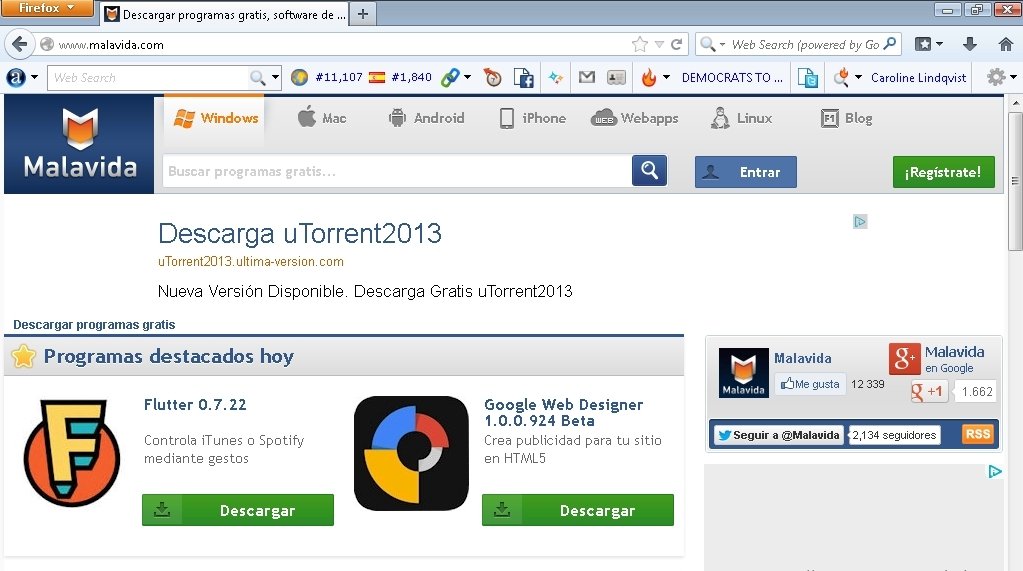Click the green ¡Regístrate! button
The image size is (1023, 571).
pyautogui.click(x=943, y=172)
